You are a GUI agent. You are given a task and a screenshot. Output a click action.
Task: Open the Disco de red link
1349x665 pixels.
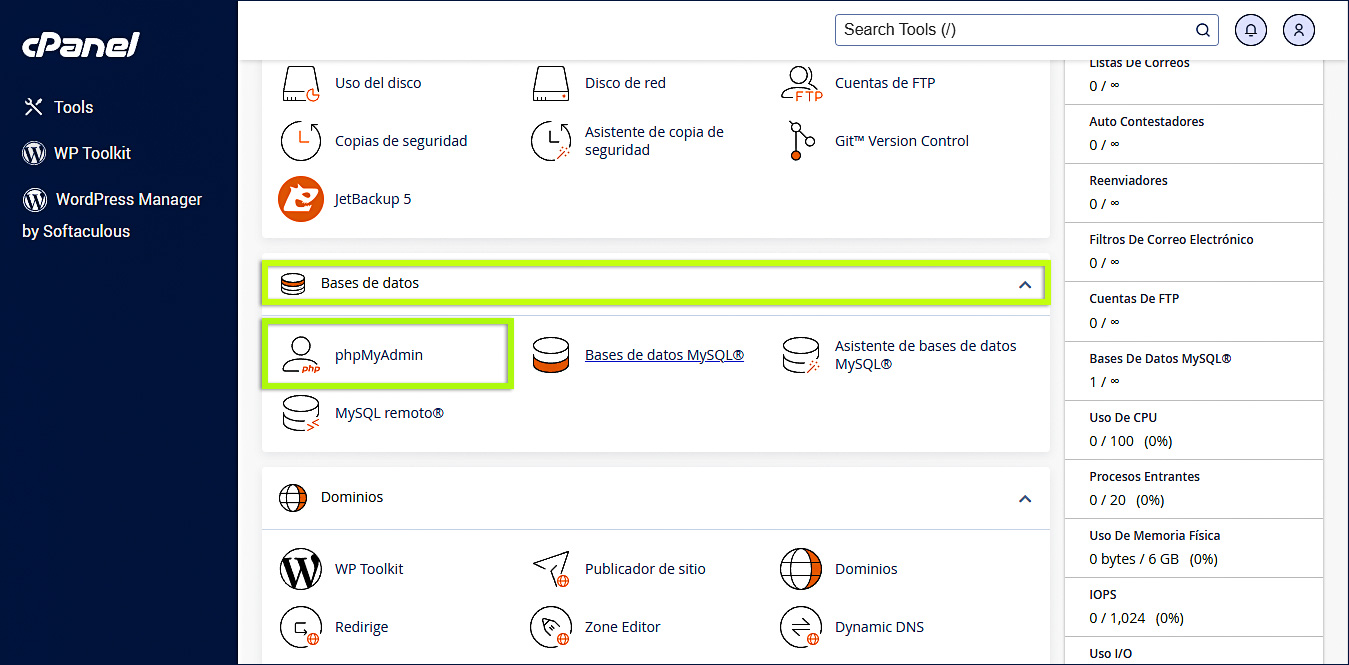[x=625, y=83]
